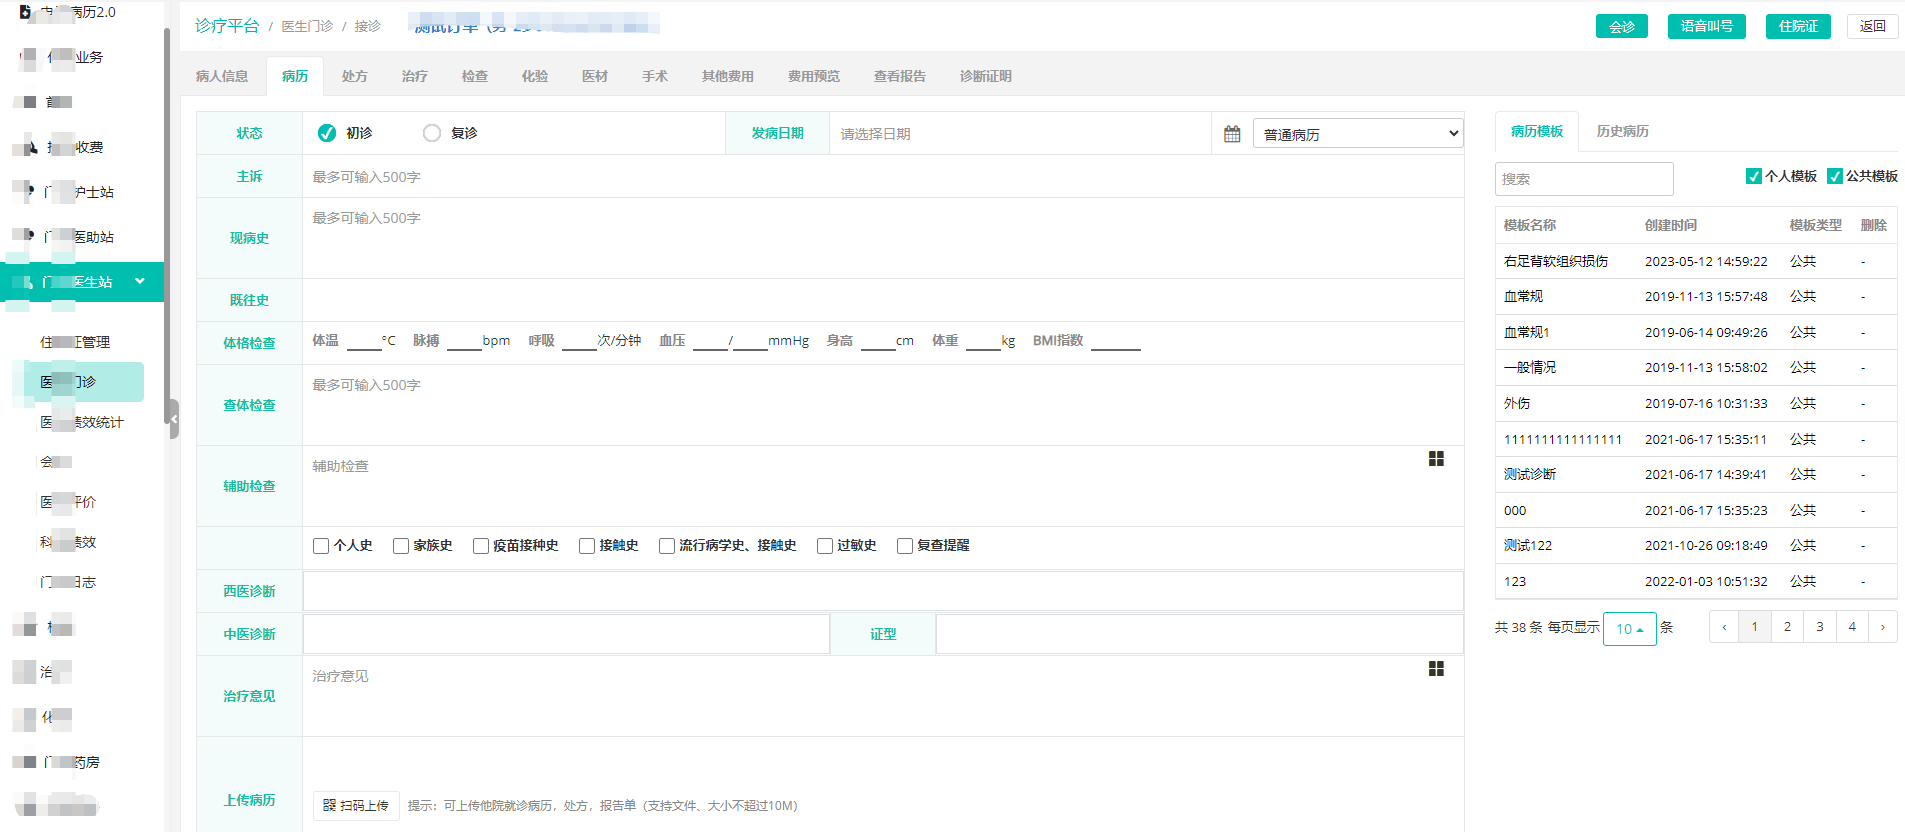The image size is (1905, 832).
Task: Select 病历模板 panel tab
Action: pyautogui.click(x=1536, y=131)
